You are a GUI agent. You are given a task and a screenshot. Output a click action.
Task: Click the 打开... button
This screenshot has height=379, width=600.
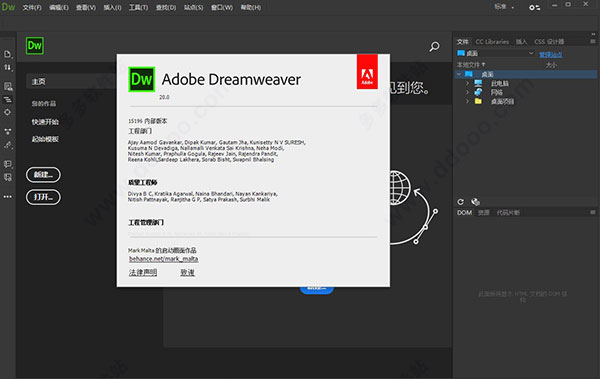[x=43, y=197]
